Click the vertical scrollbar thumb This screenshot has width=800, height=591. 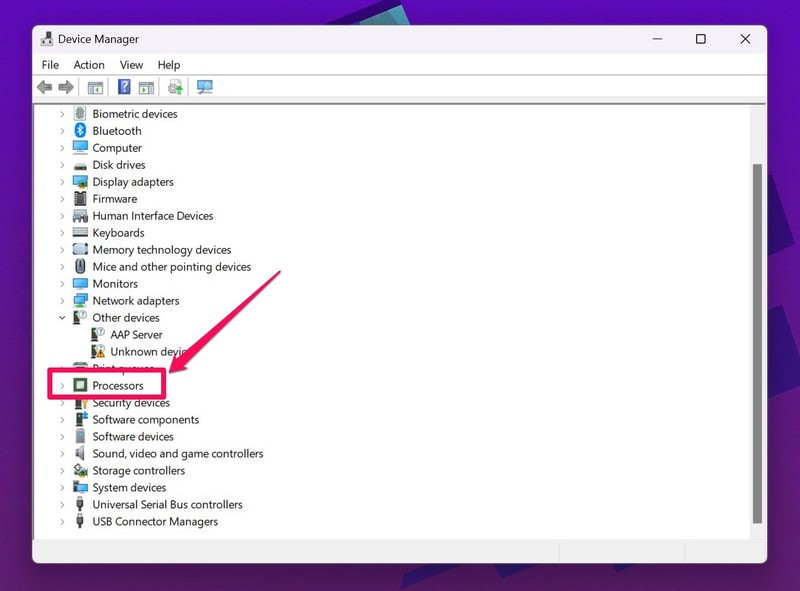[x=757, y=340]
